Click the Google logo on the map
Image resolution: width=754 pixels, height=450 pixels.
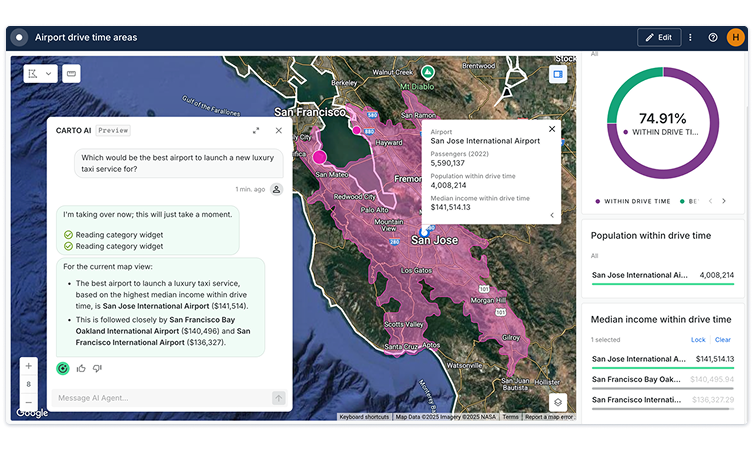pos(32,412)
